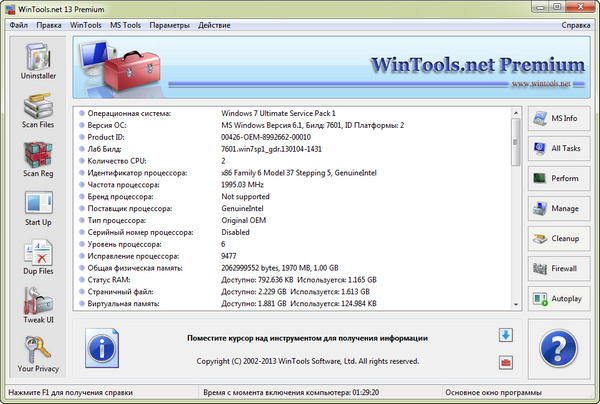The image size is (600, 404).
Task: Open the Параметры menu
Action: pos(169,23)
